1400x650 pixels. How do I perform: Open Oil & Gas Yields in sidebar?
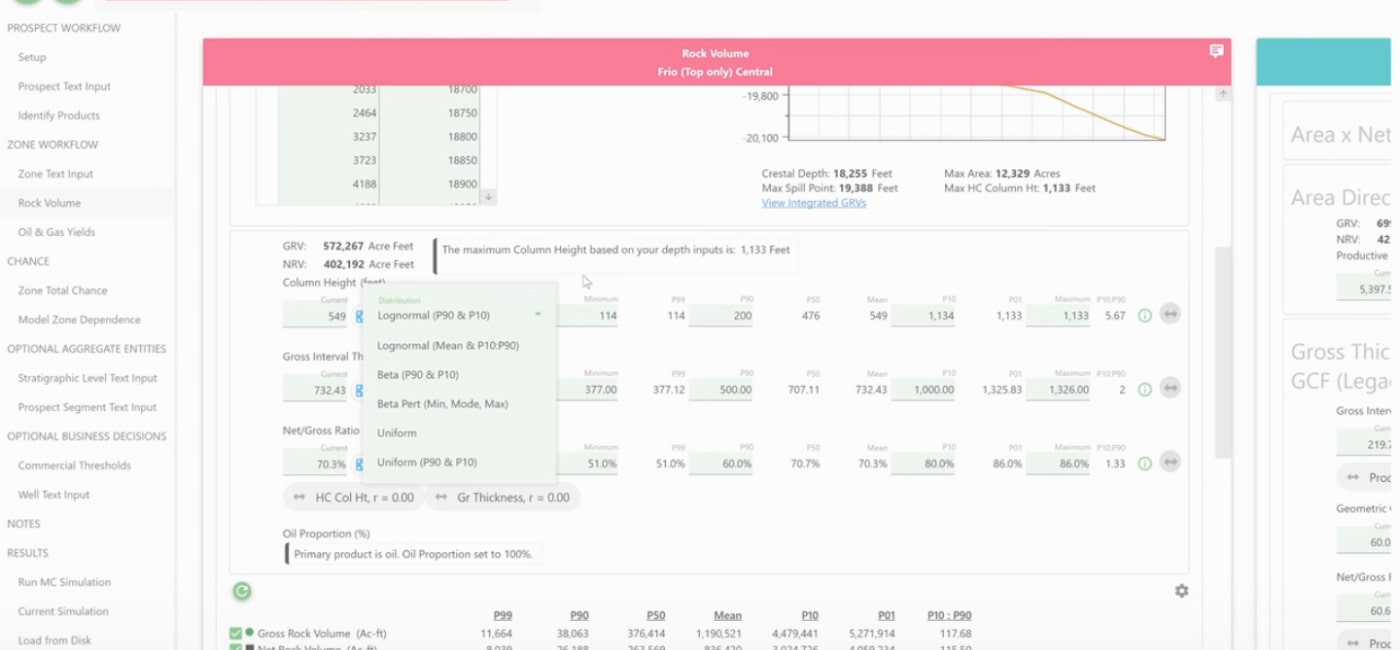tap(57, 232)
